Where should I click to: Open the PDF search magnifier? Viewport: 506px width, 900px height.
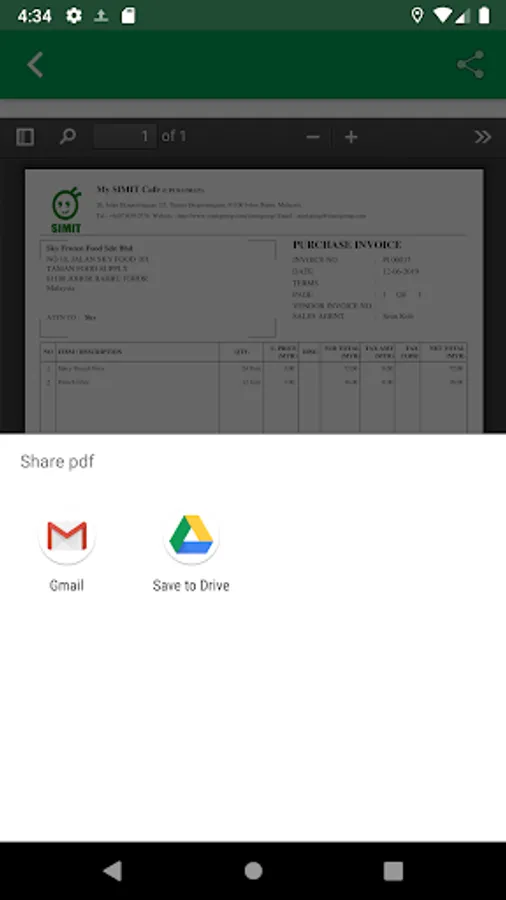[x=68, y=137]
